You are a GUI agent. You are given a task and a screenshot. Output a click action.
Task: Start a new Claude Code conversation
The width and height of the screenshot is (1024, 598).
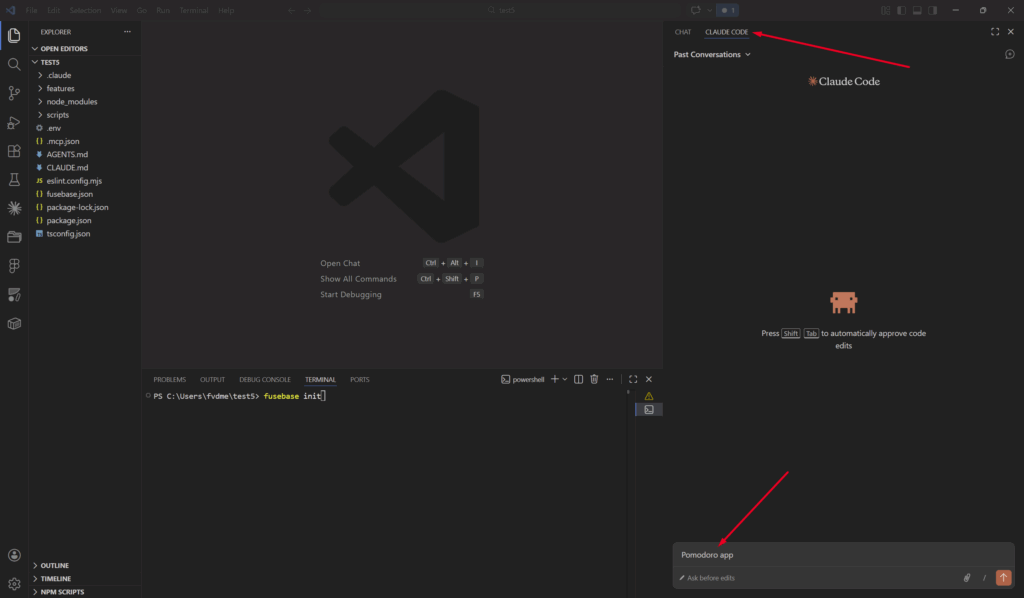pos(1009,55)
